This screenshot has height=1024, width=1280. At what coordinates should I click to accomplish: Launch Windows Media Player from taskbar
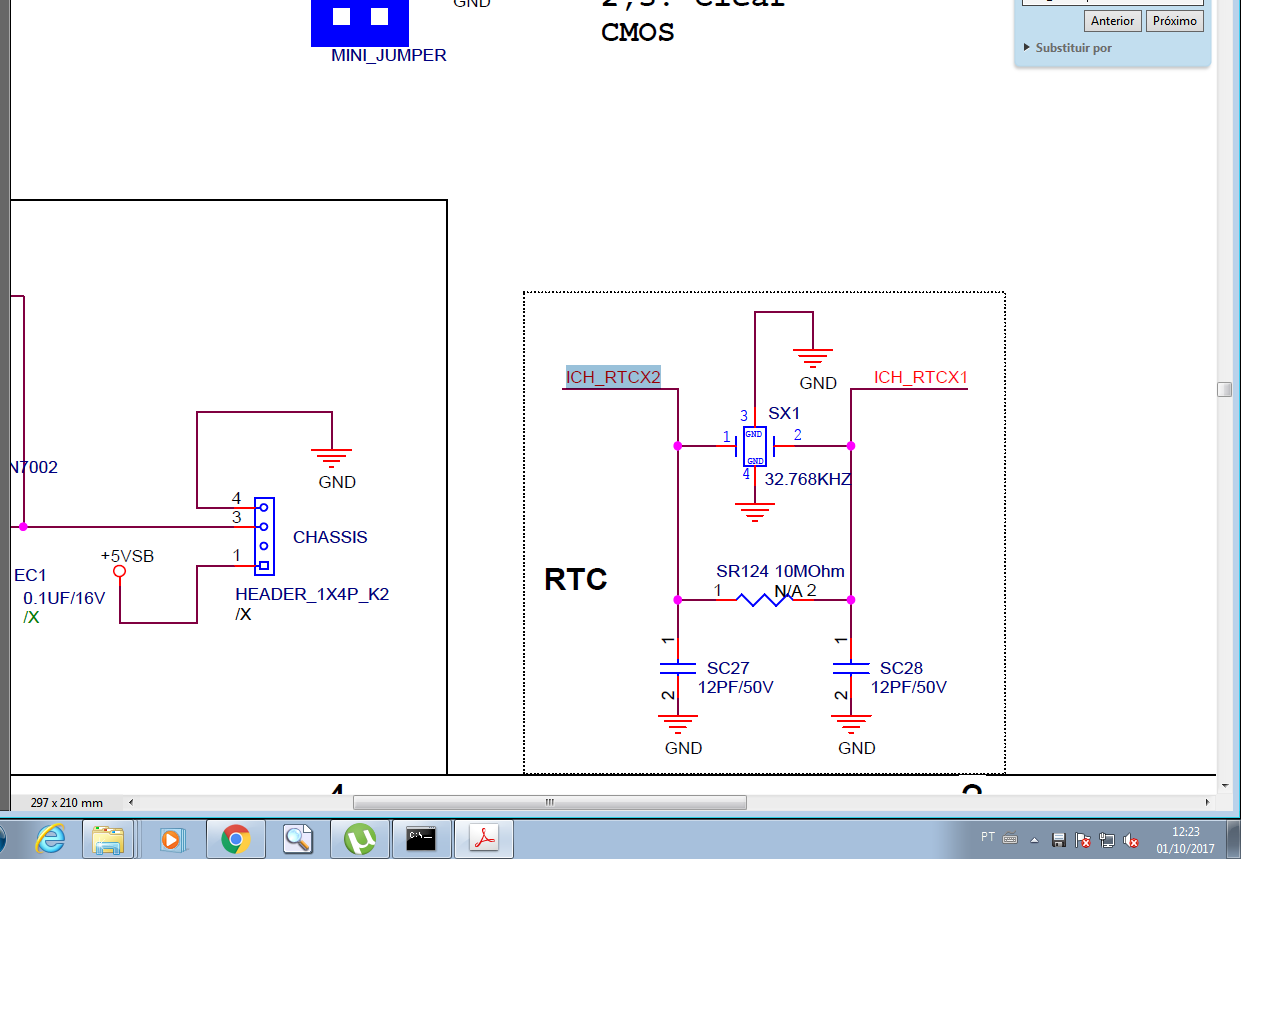172,839
